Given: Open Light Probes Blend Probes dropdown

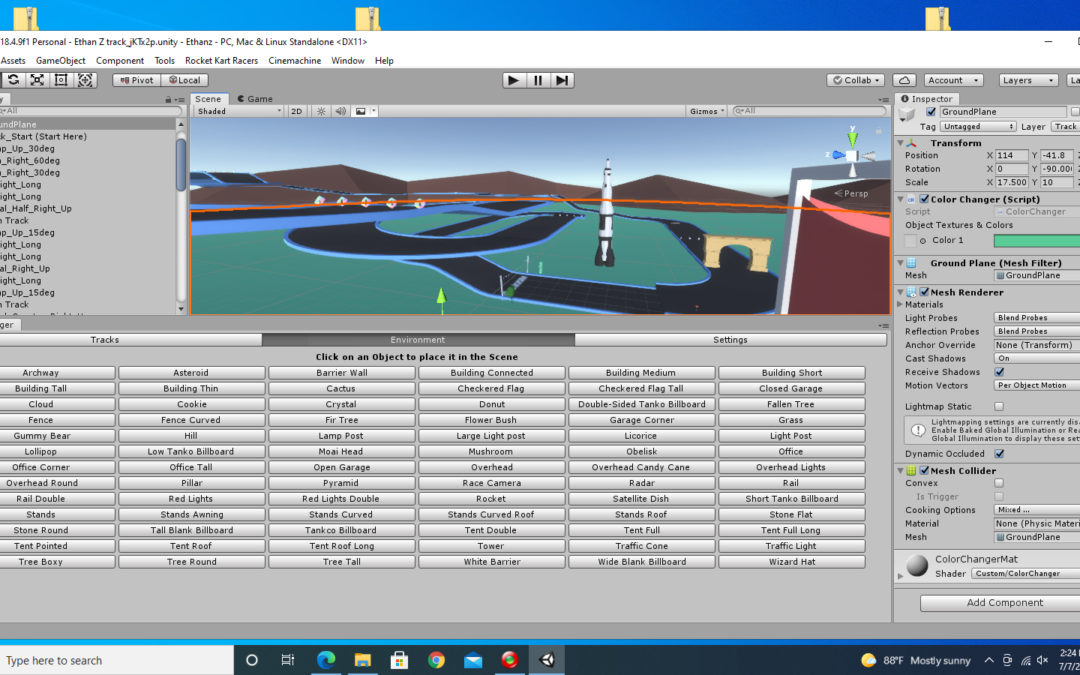Looking at the screenshot, I should click(1037, 318).
